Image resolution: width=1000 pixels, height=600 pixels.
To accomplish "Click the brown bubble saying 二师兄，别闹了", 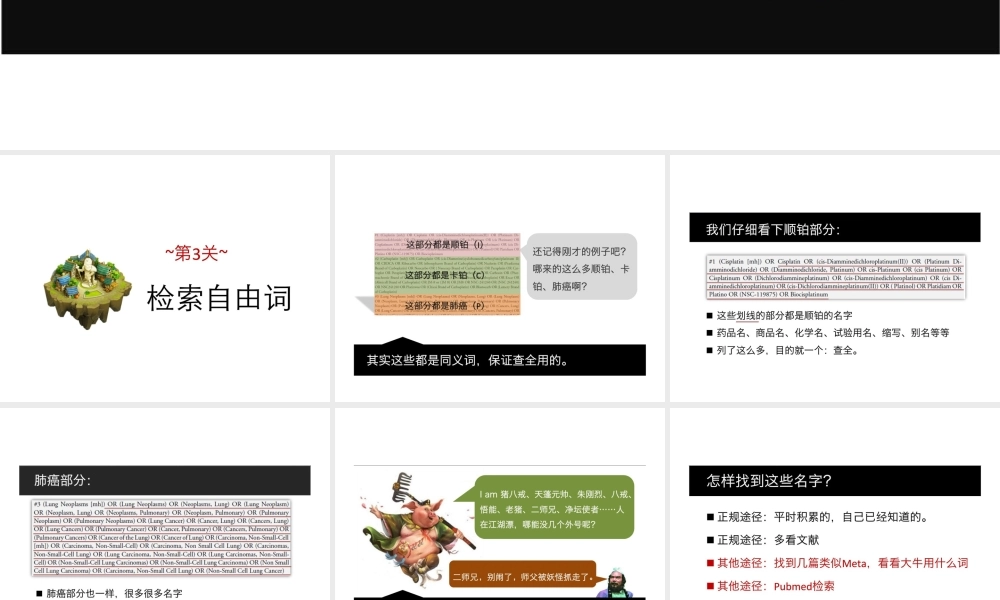I will pyautogui.click(x=523, y=576).
